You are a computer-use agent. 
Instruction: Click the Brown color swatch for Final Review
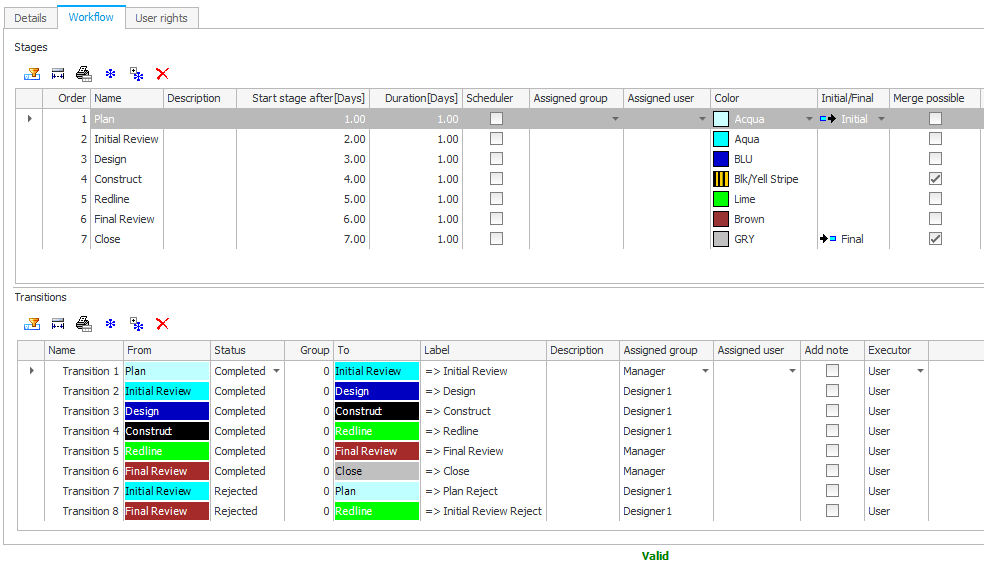[721, 219]
